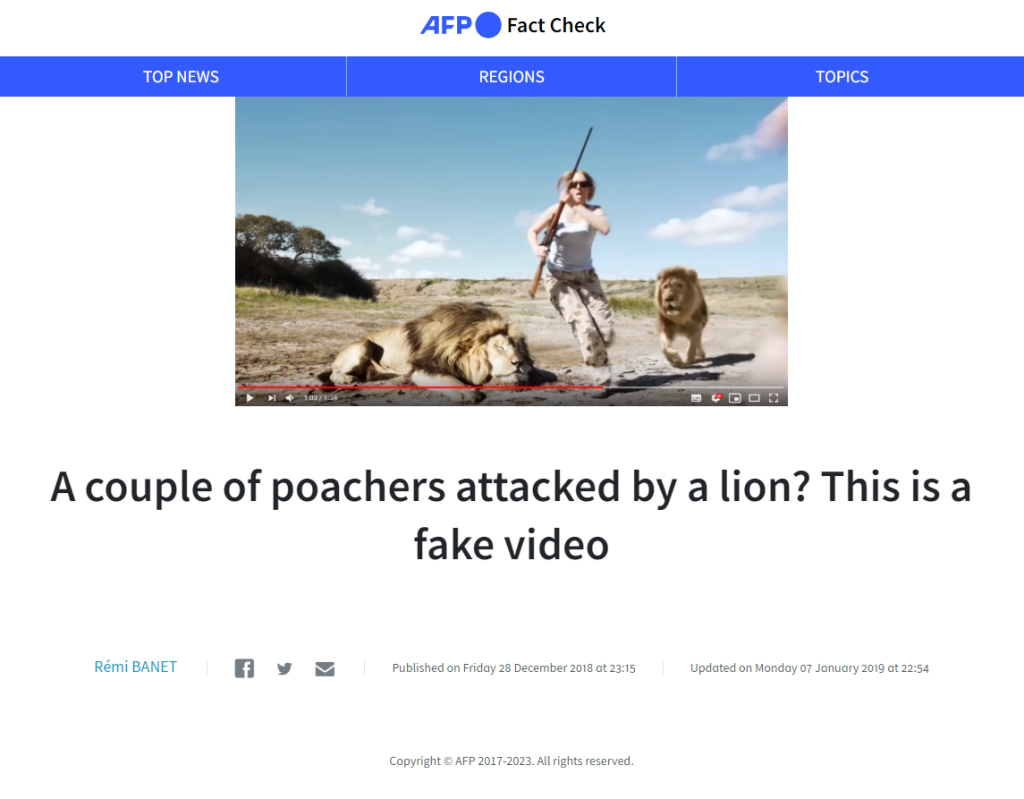This screenshot has height=799, width=1024.
Task: Open the TOP NEWS menu
Action: [x=181, y=76]
